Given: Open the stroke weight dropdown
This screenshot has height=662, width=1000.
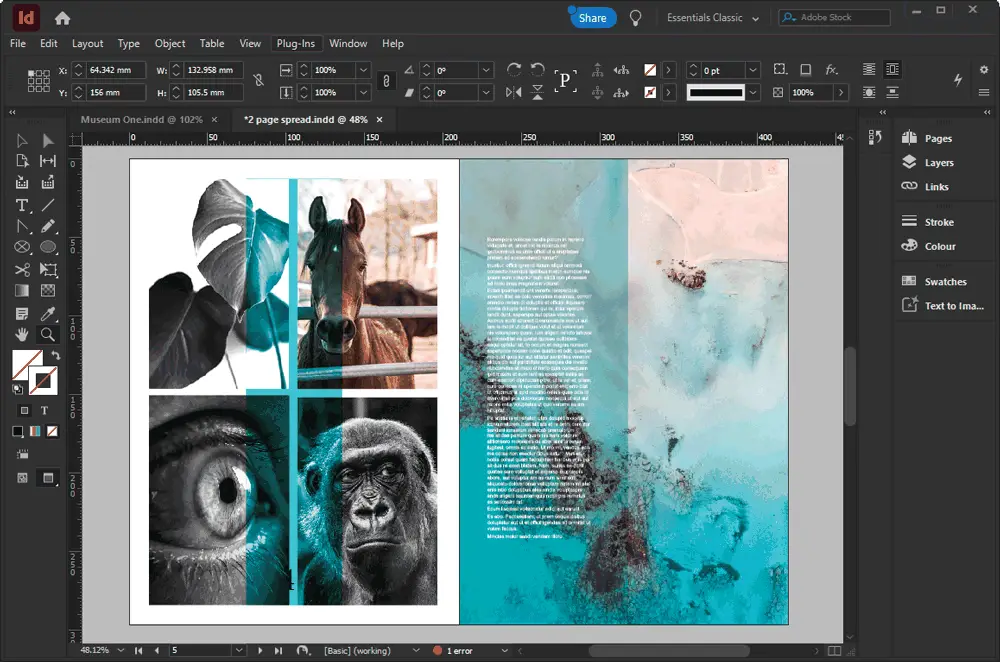Looking at the screenshot, I should pyautogui.click(x=753, y=70).
